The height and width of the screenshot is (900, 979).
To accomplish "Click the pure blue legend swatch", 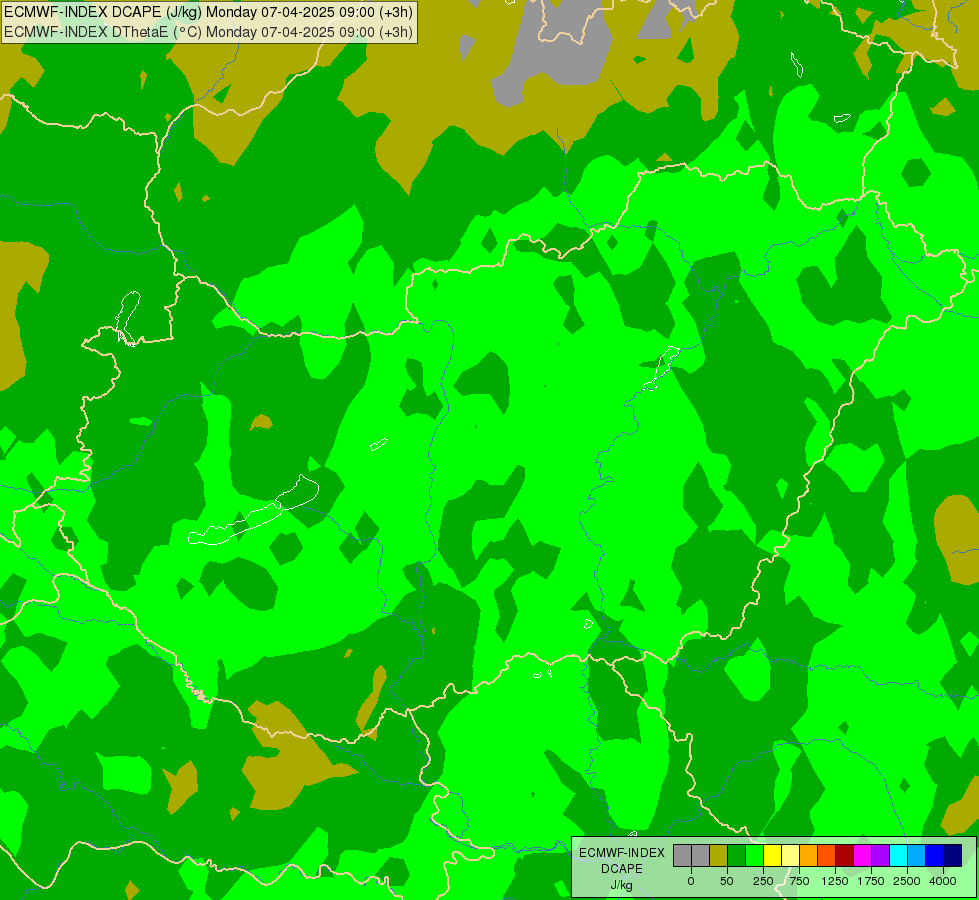I will pyautogui.click(x=934, y=856).
